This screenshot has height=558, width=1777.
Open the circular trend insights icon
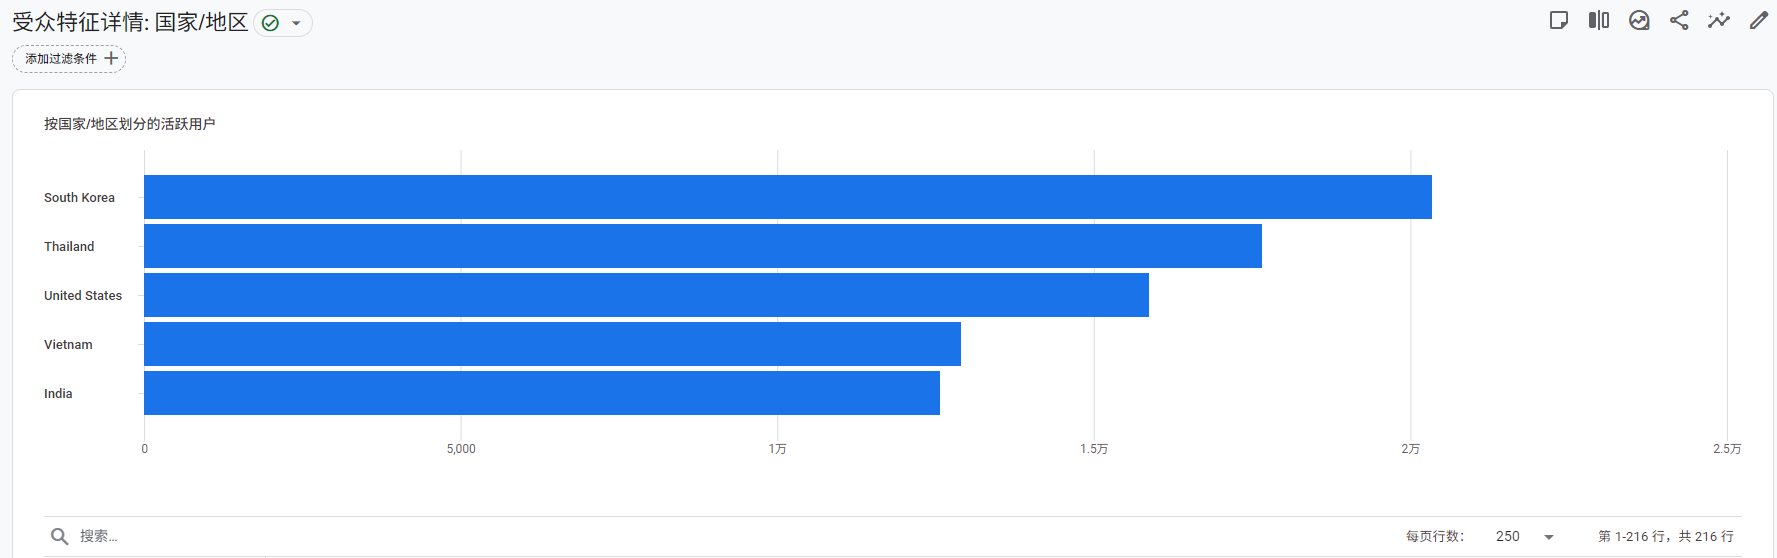coord(1639,20)
